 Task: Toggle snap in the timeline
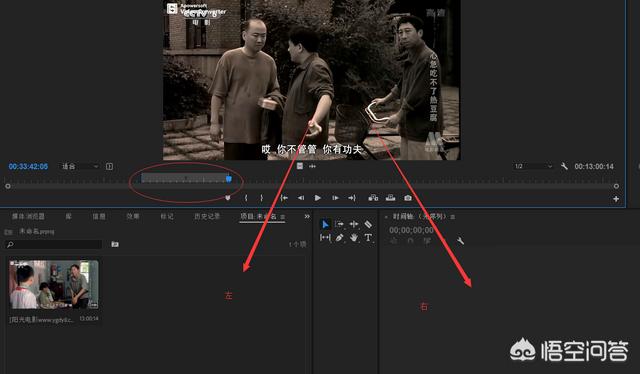[411, 241]
